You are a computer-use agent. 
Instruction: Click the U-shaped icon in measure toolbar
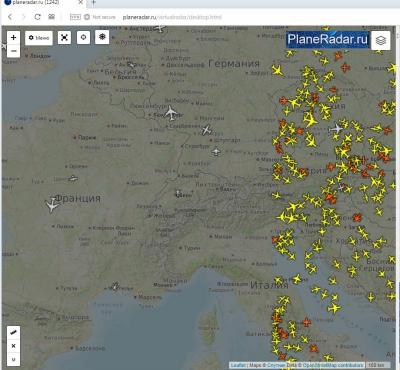[x=13, y=359]
